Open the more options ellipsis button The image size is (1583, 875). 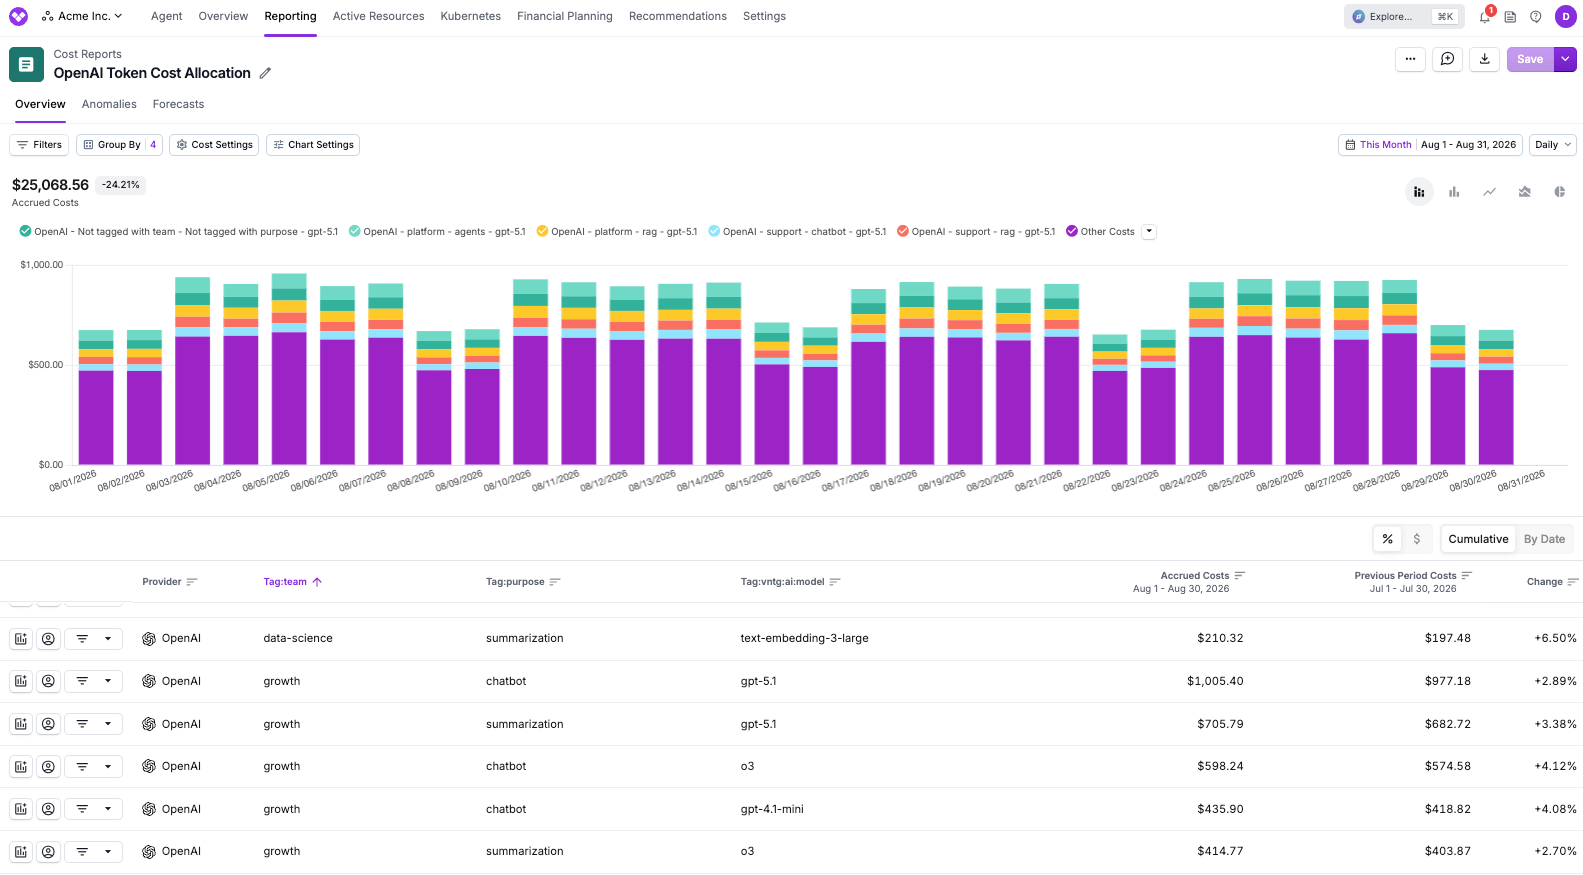pyautogui.click(x=1410, y=59)
